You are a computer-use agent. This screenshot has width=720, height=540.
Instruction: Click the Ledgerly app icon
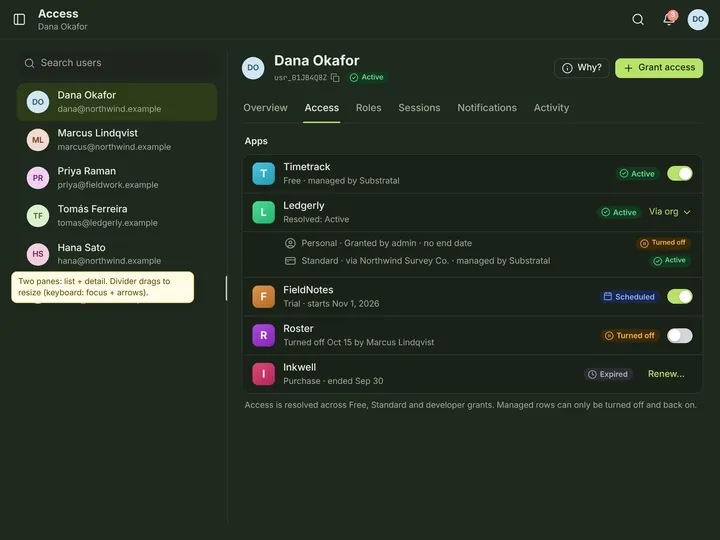[x=264, y=212]
